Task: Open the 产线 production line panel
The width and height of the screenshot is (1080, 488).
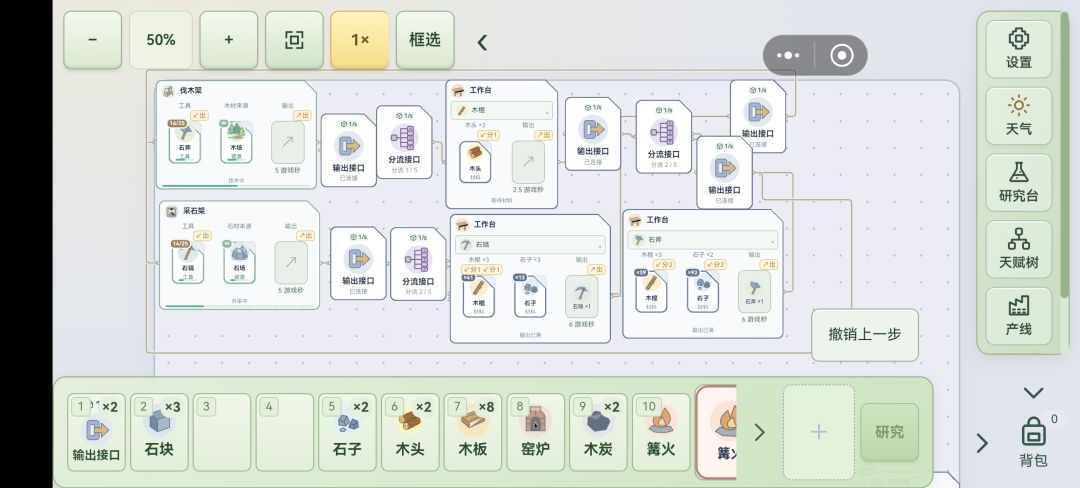Action: tap(1018, 316)
